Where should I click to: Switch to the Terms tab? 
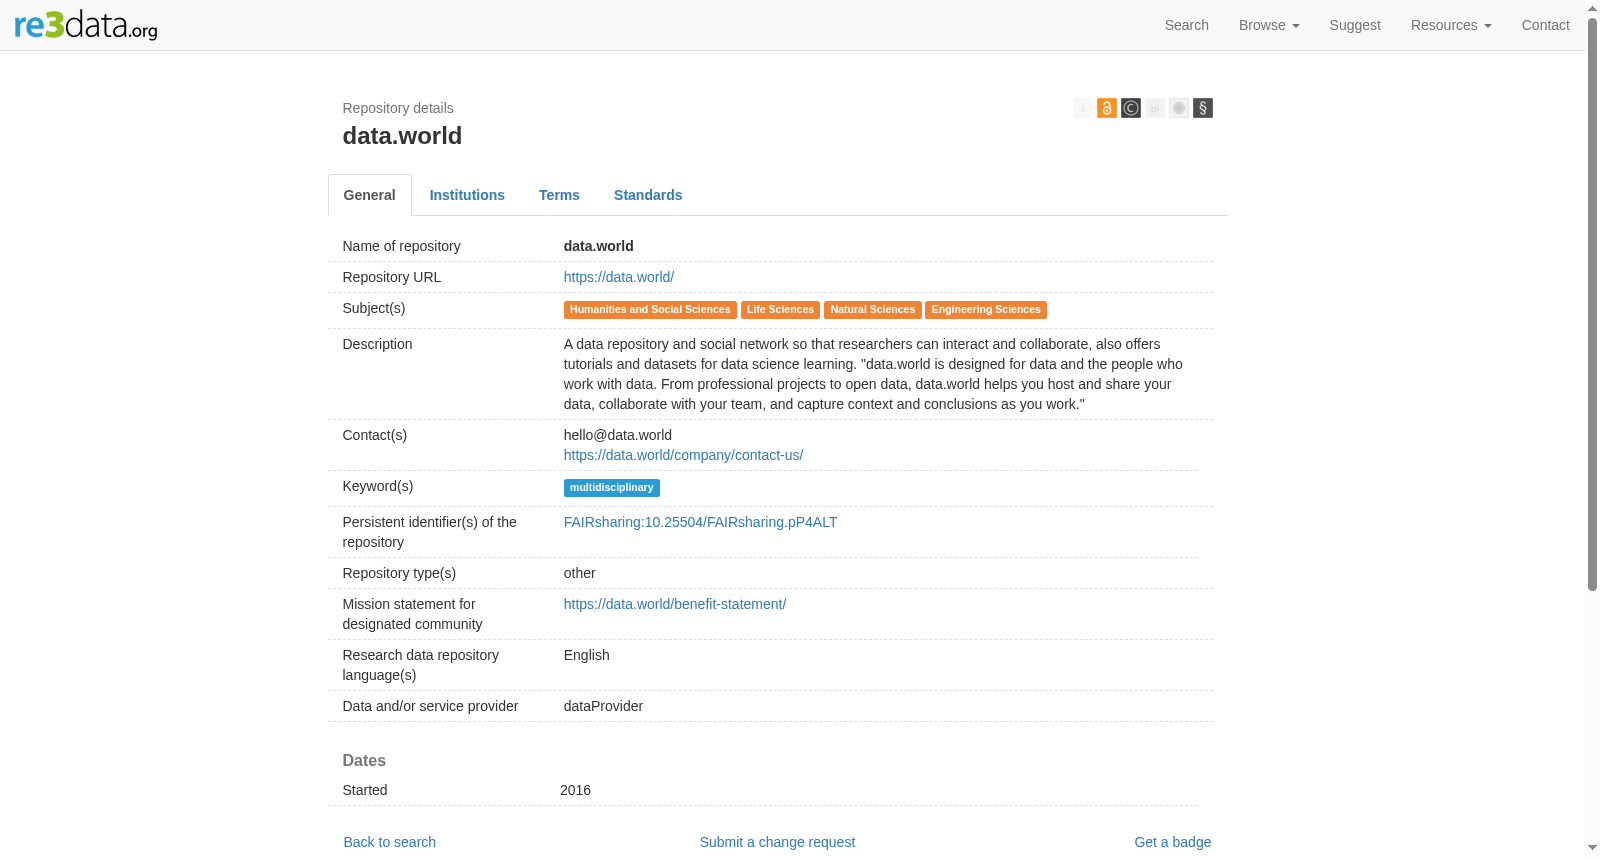click(x=559, y=195)
